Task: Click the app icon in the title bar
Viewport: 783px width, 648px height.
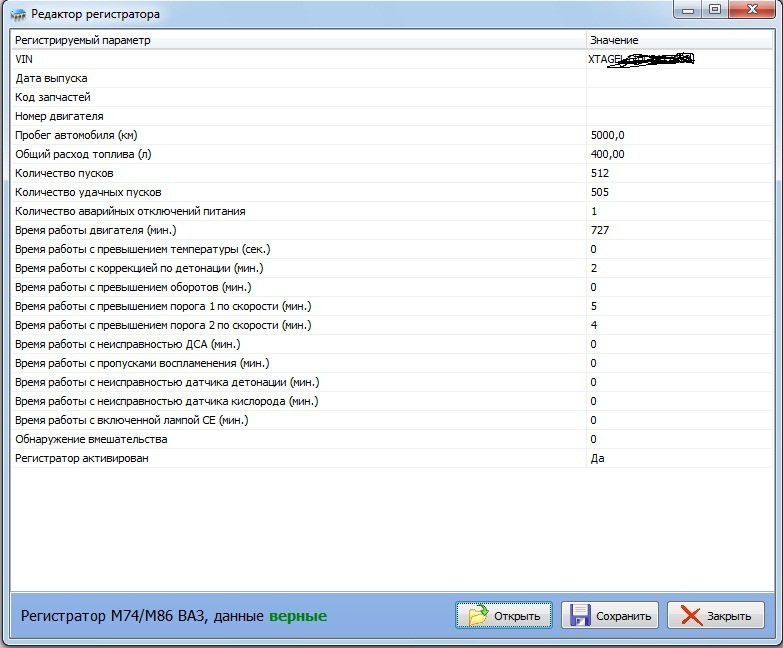Action: (17, 14)
